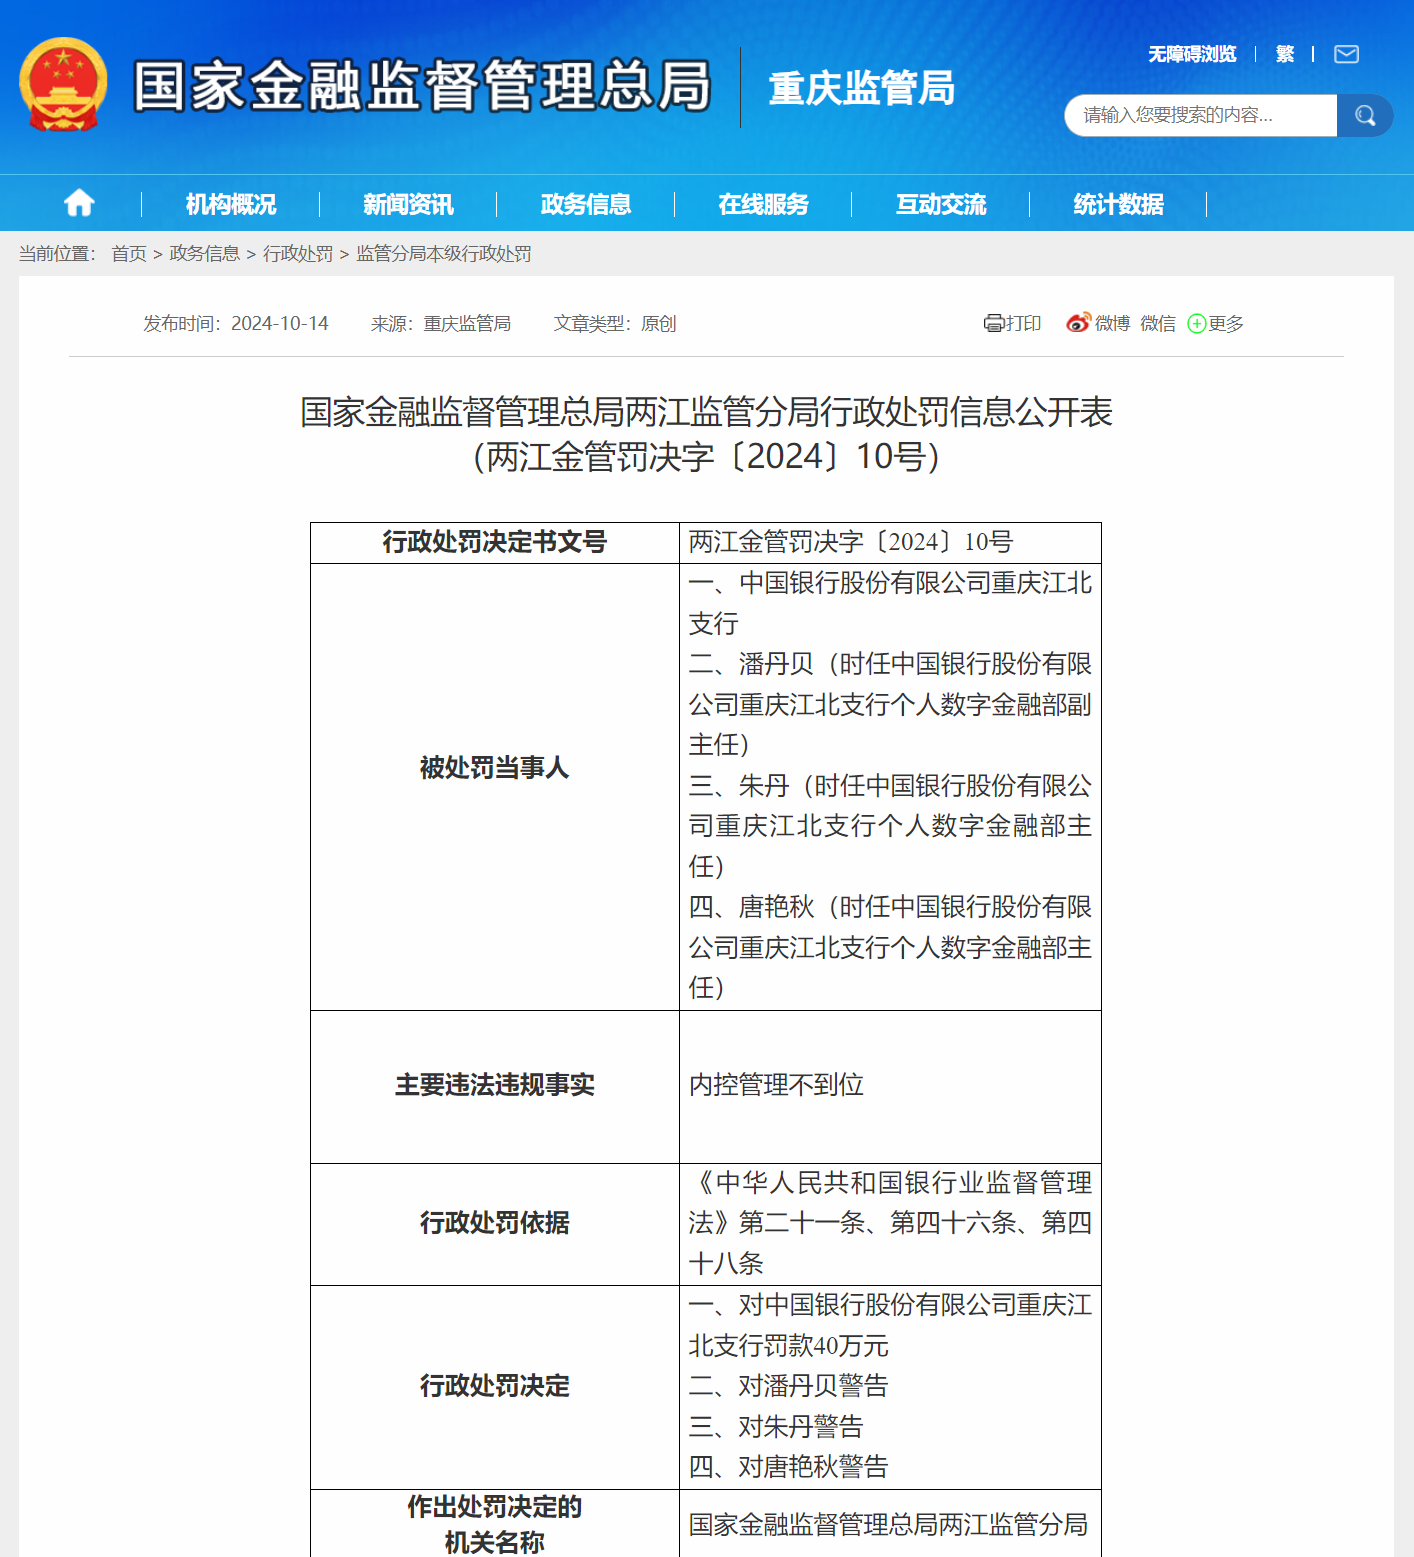Viewport: 1414px width, 1557px height.
Task: Click the 更多 plus share icon
Action: [x=1197, y=323]
